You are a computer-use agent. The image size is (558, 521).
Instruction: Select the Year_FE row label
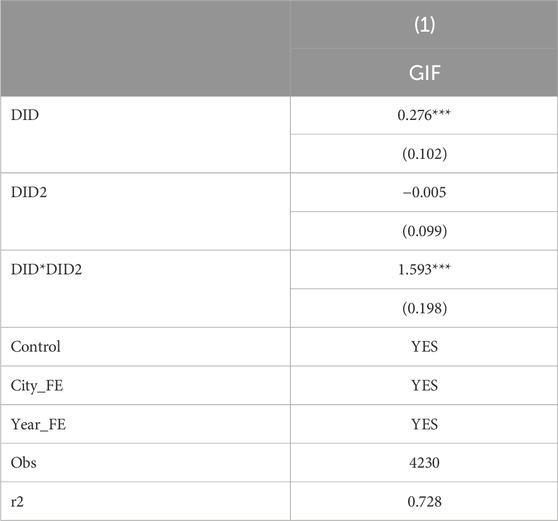[x=38, y=425]
